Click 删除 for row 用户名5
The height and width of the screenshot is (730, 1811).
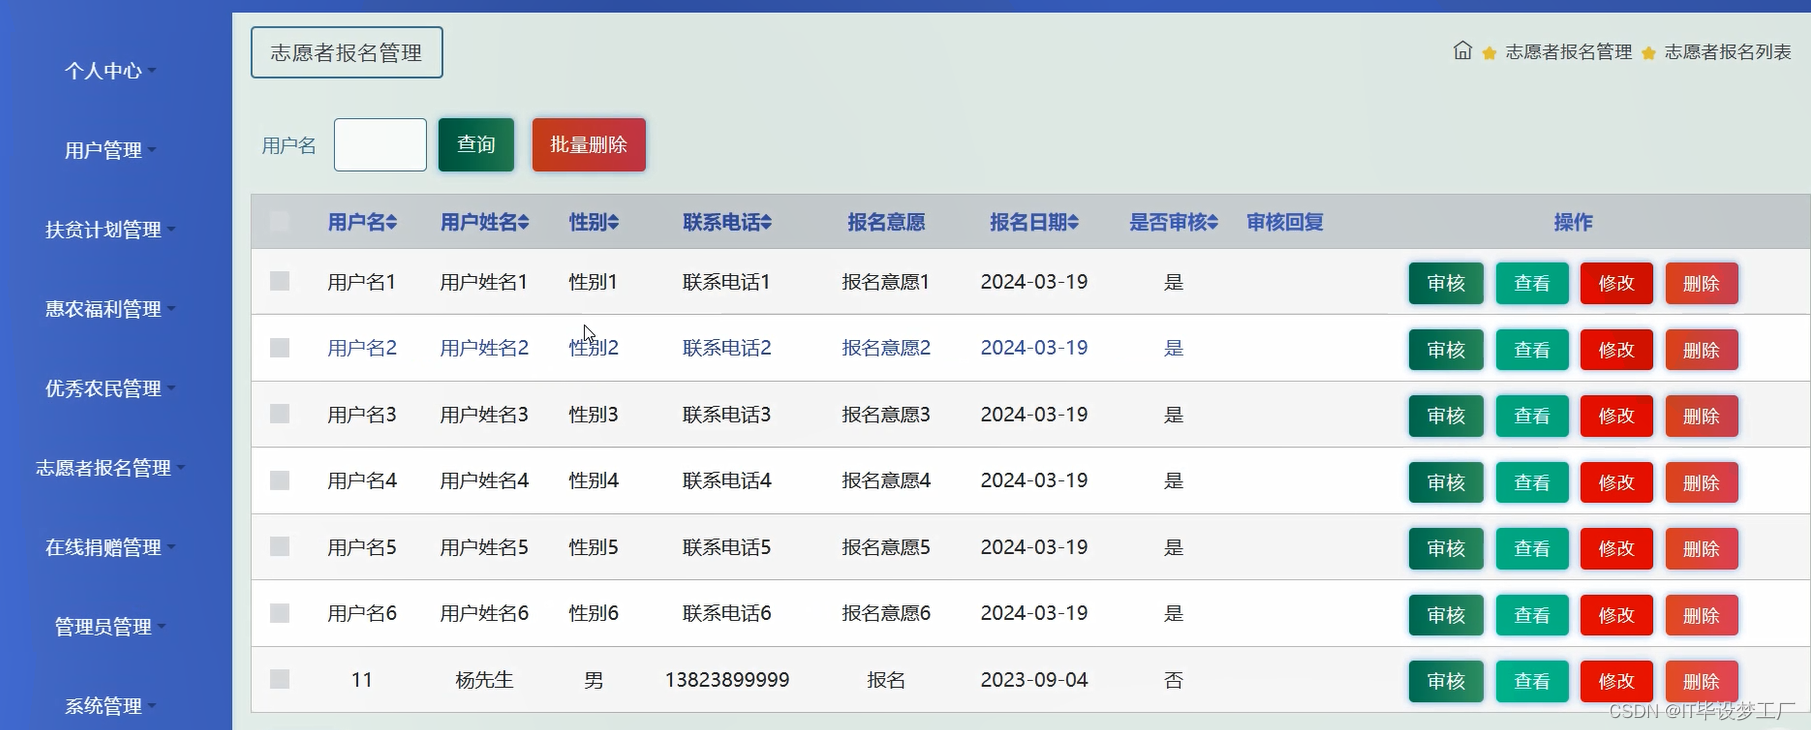[x=1702, y=548]
